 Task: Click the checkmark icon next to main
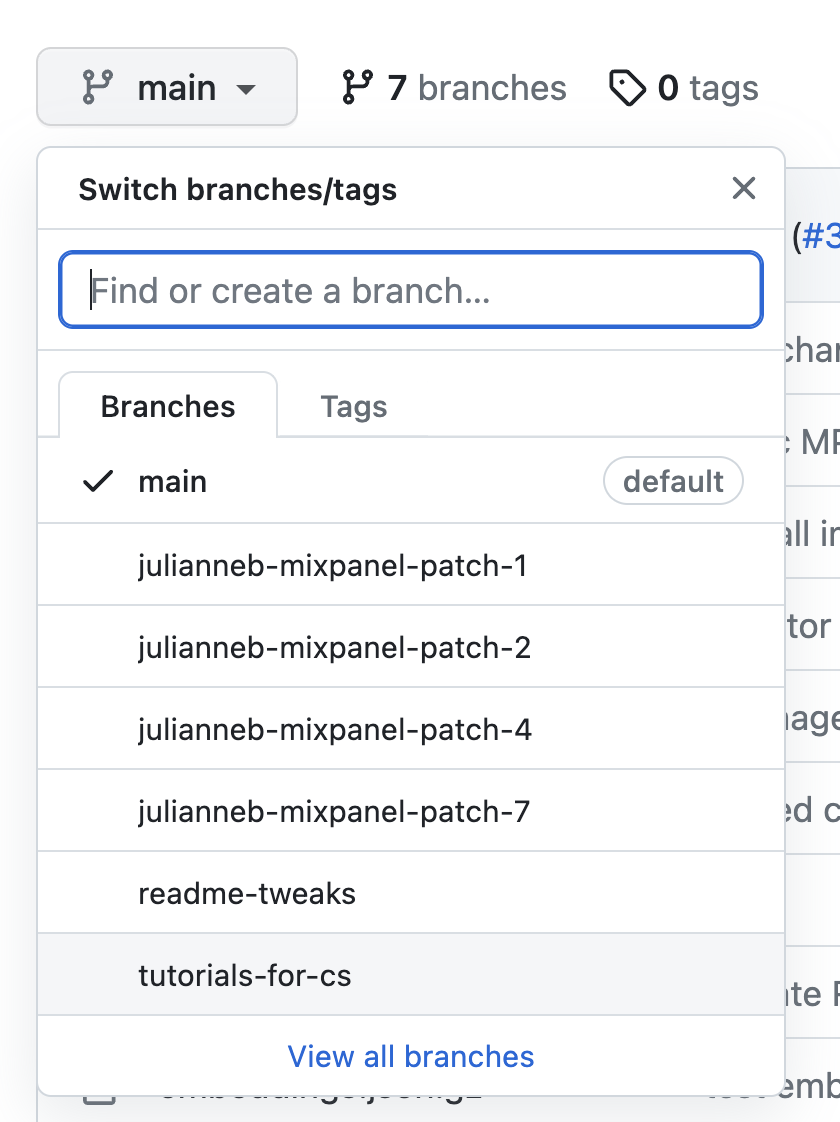pos(98,482)
